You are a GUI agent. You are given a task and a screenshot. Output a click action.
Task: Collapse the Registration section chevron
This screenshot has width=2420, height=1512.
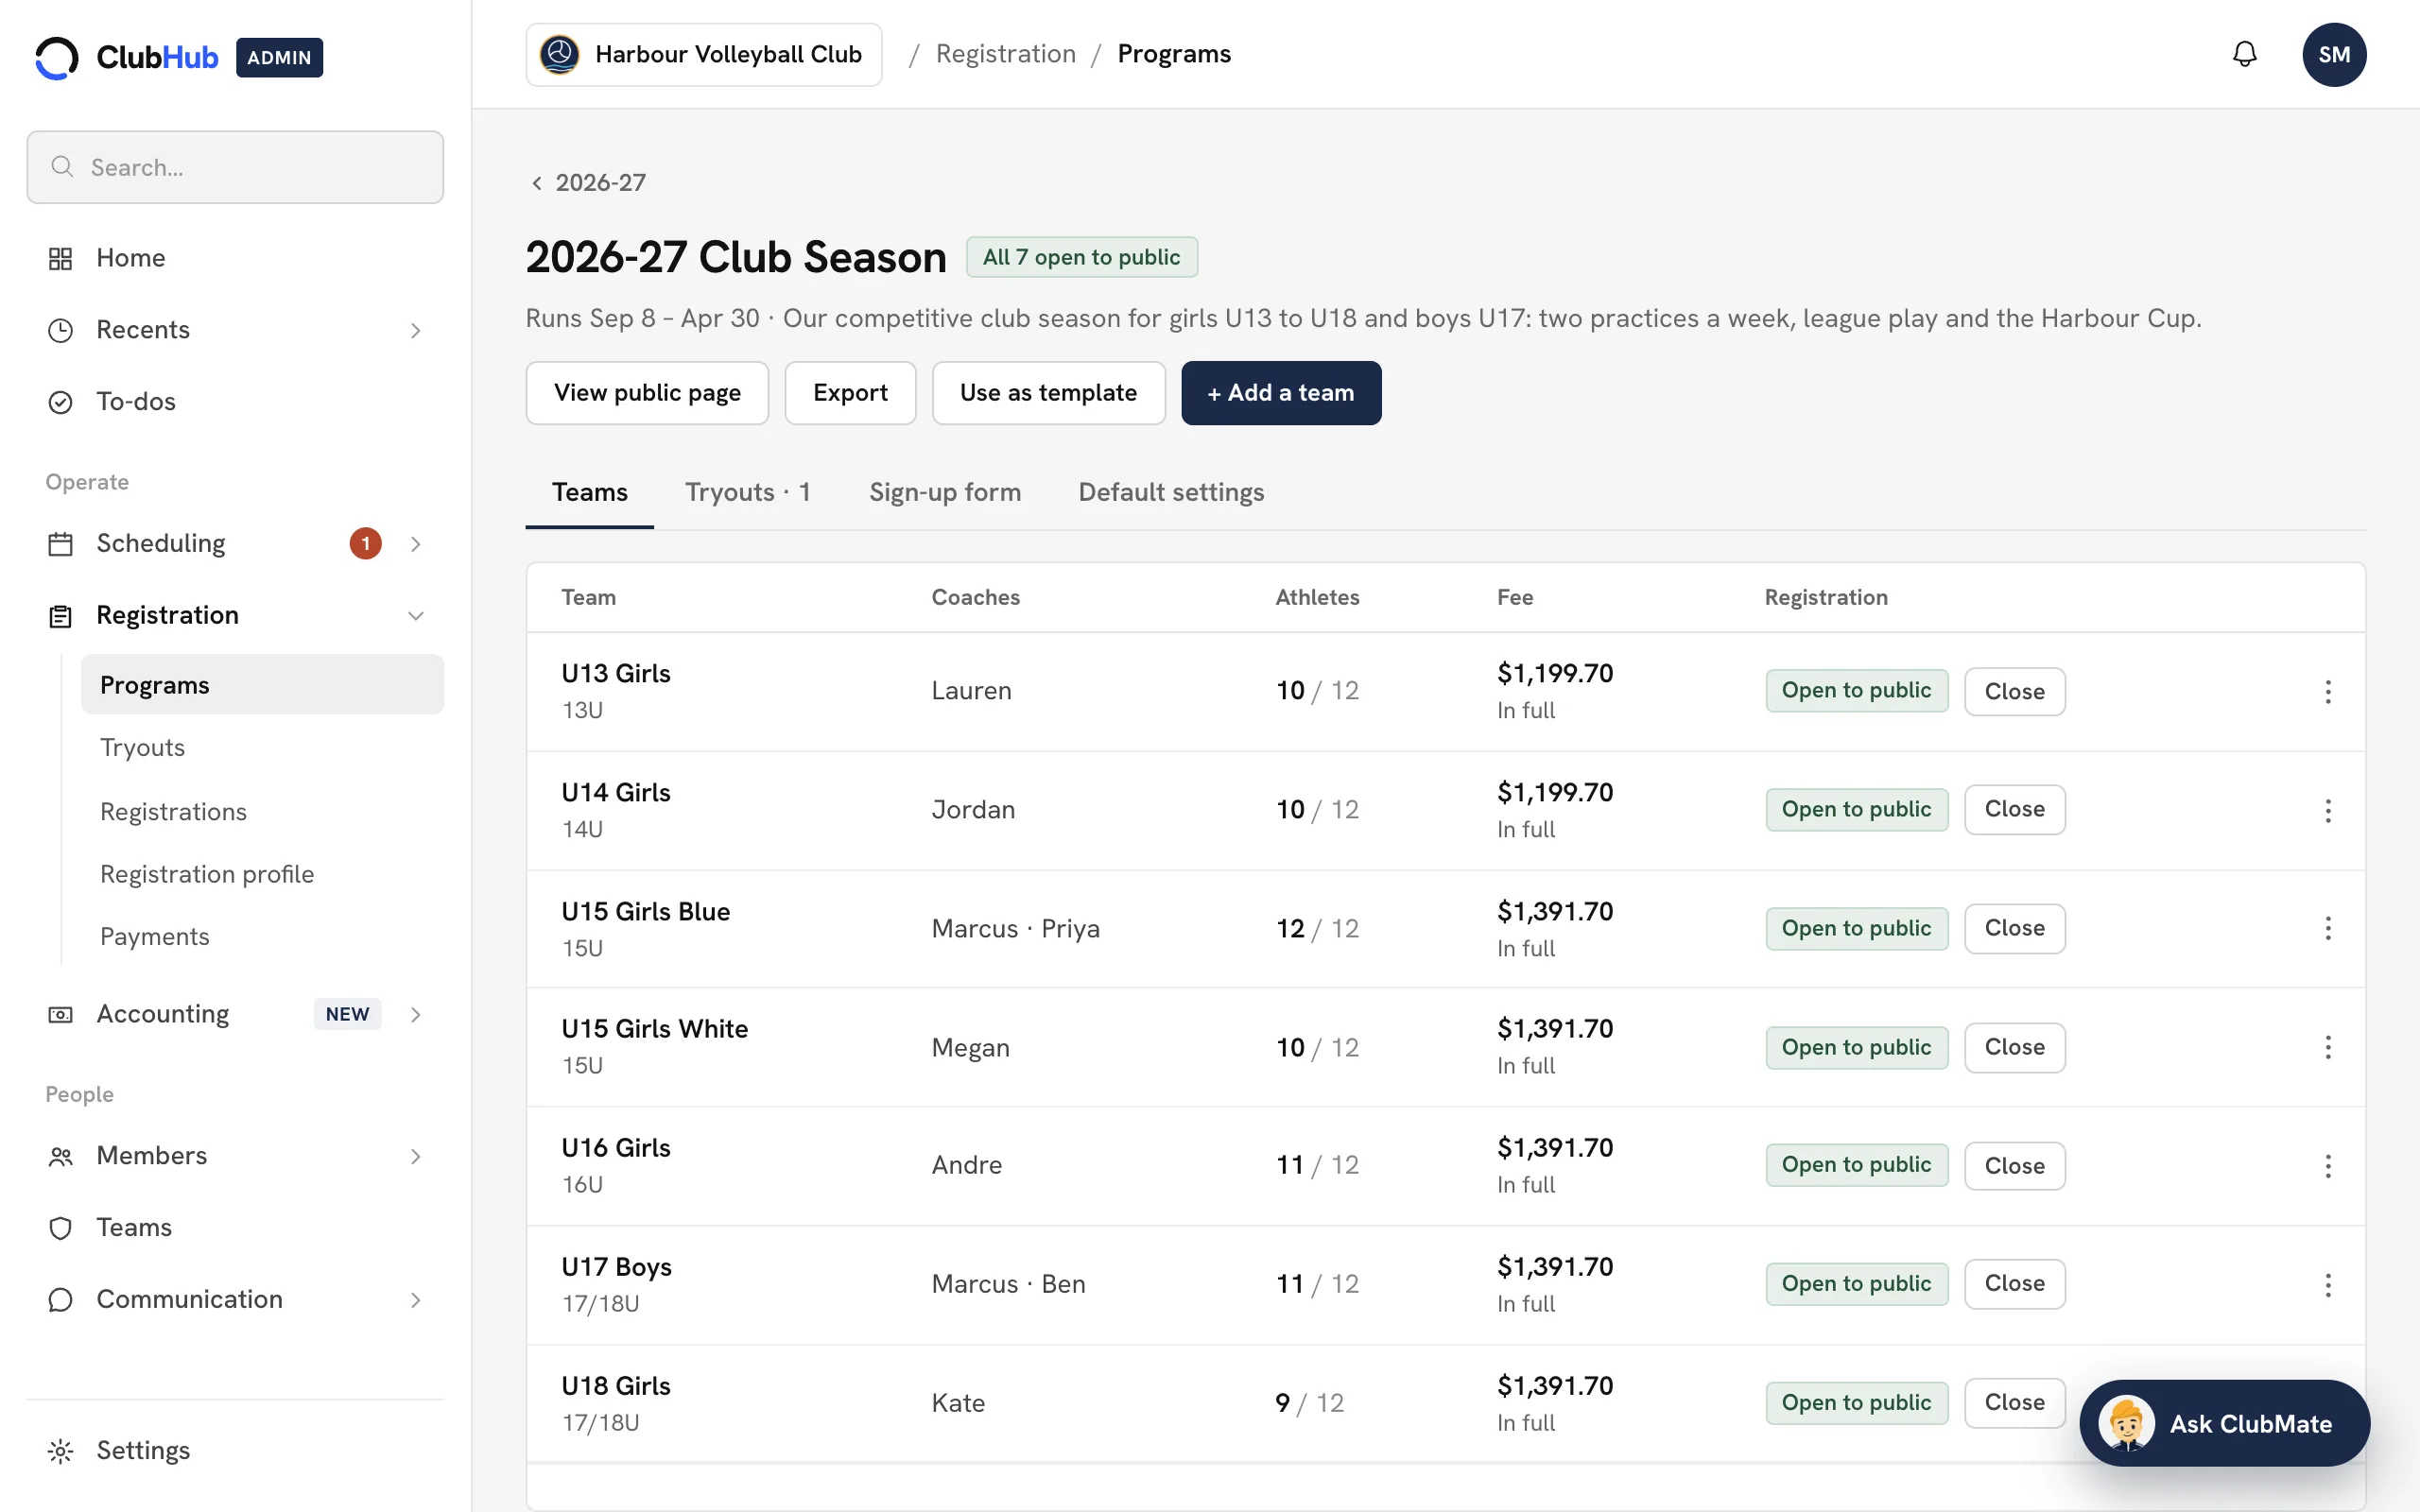pyautogui.click(x=415, y=616)
